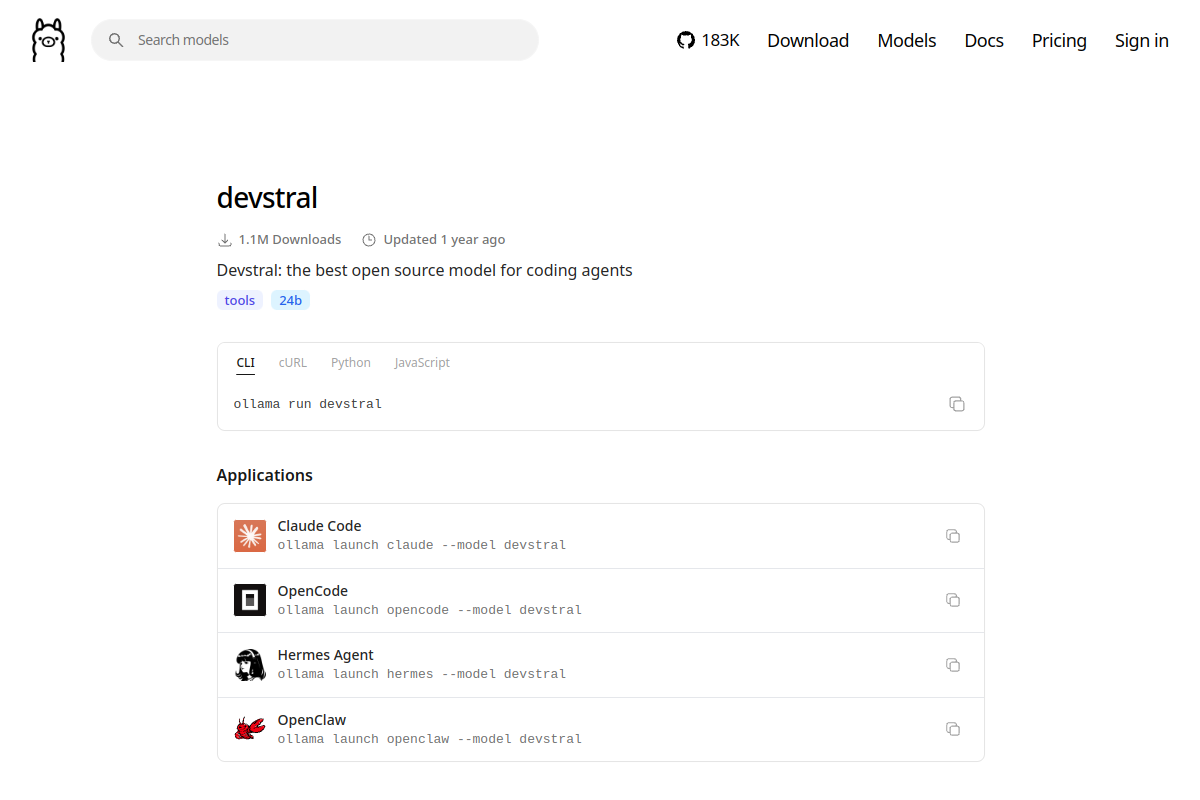Image resolution: width=1200 pixels, height=800 pixels.
Task: Click the OpenClaw red lobster icon
Action: click(x=250, y=729)
